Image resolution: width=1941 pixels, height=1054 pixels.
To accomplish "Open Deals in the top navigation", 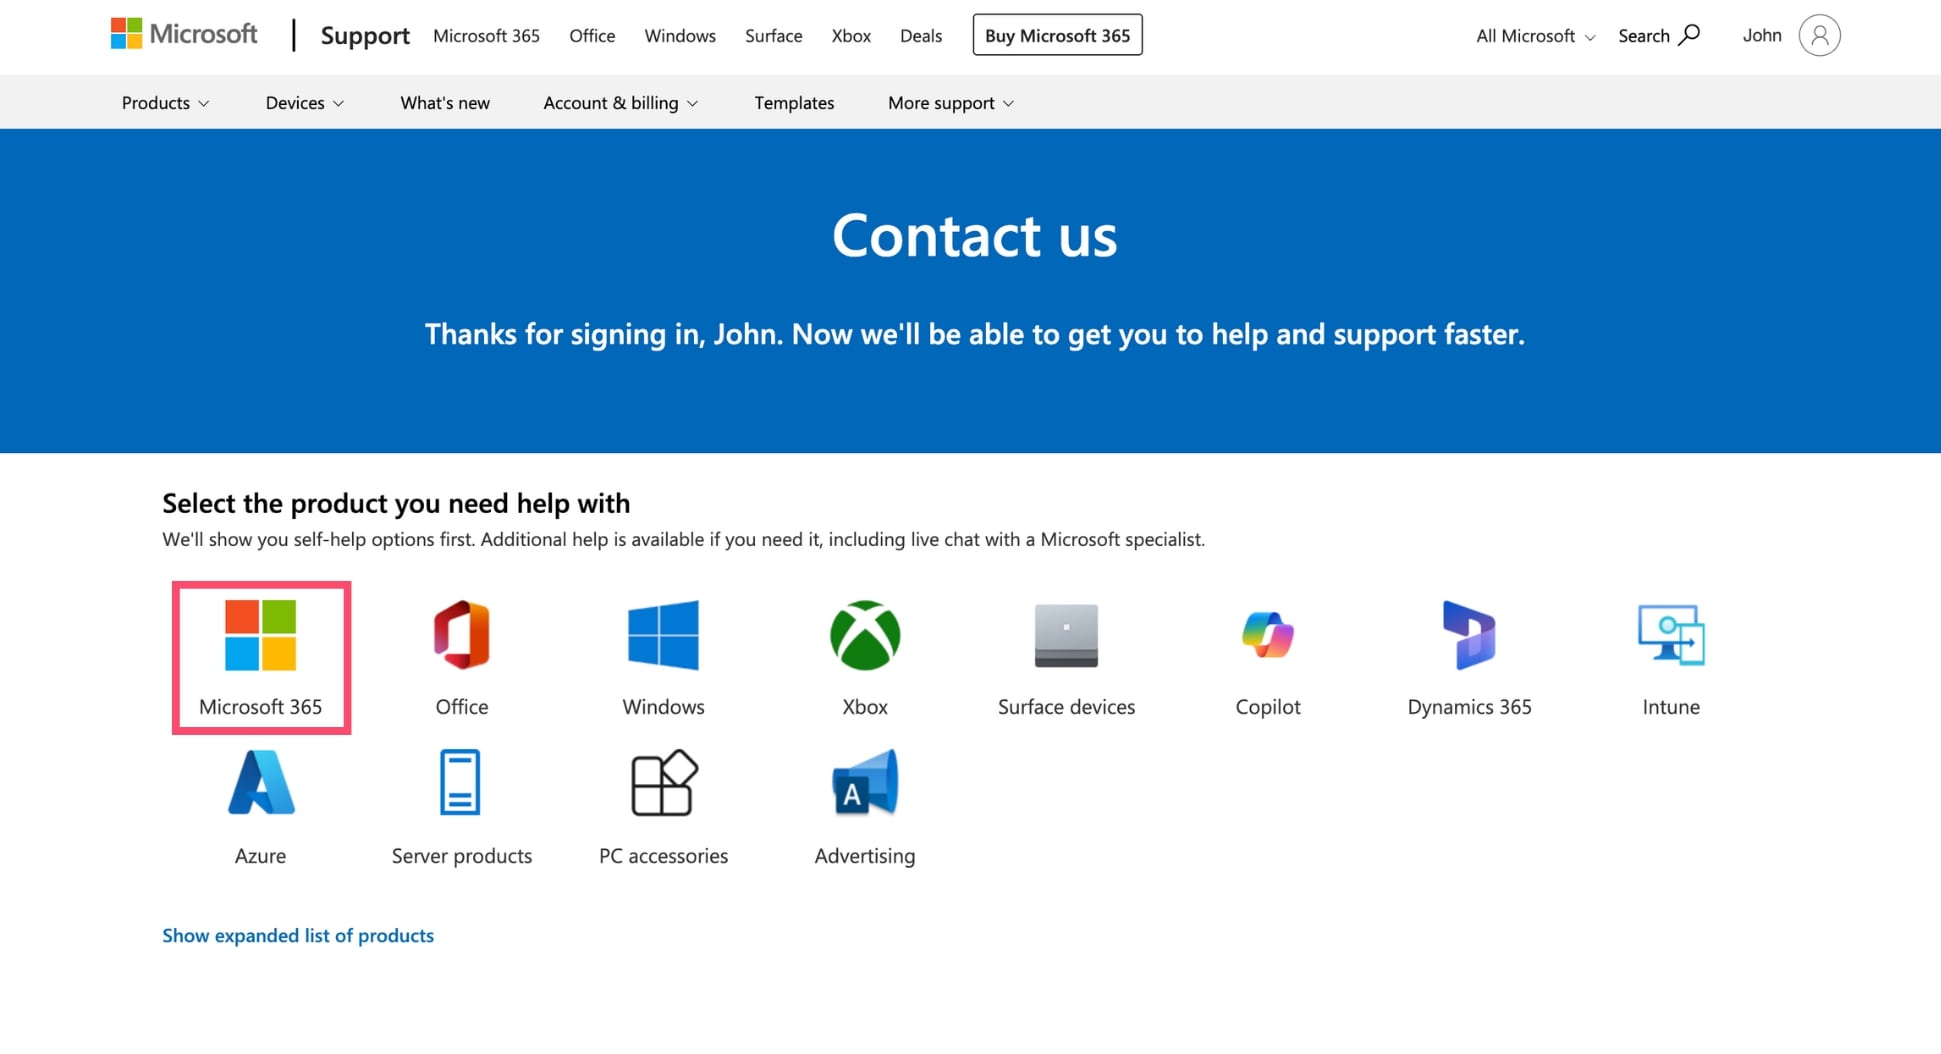I will pos(921,36).
